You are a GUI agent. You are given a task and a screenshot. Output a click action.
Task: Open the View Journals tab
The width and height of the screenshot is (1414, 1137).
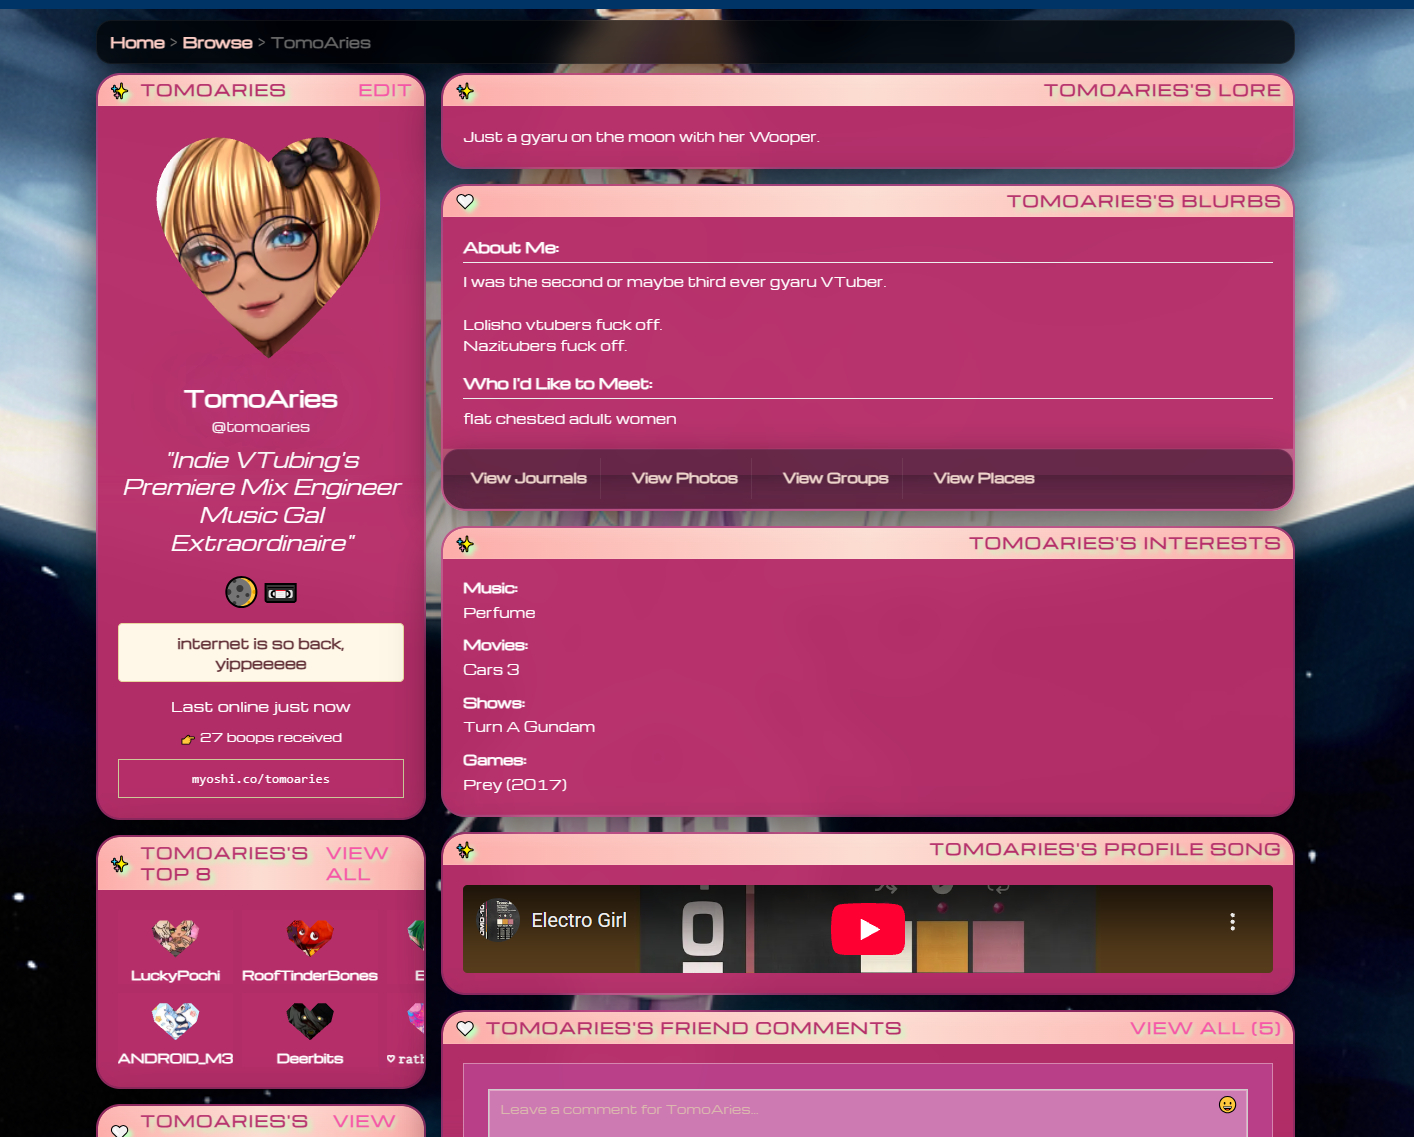click(x=528, y=478)
